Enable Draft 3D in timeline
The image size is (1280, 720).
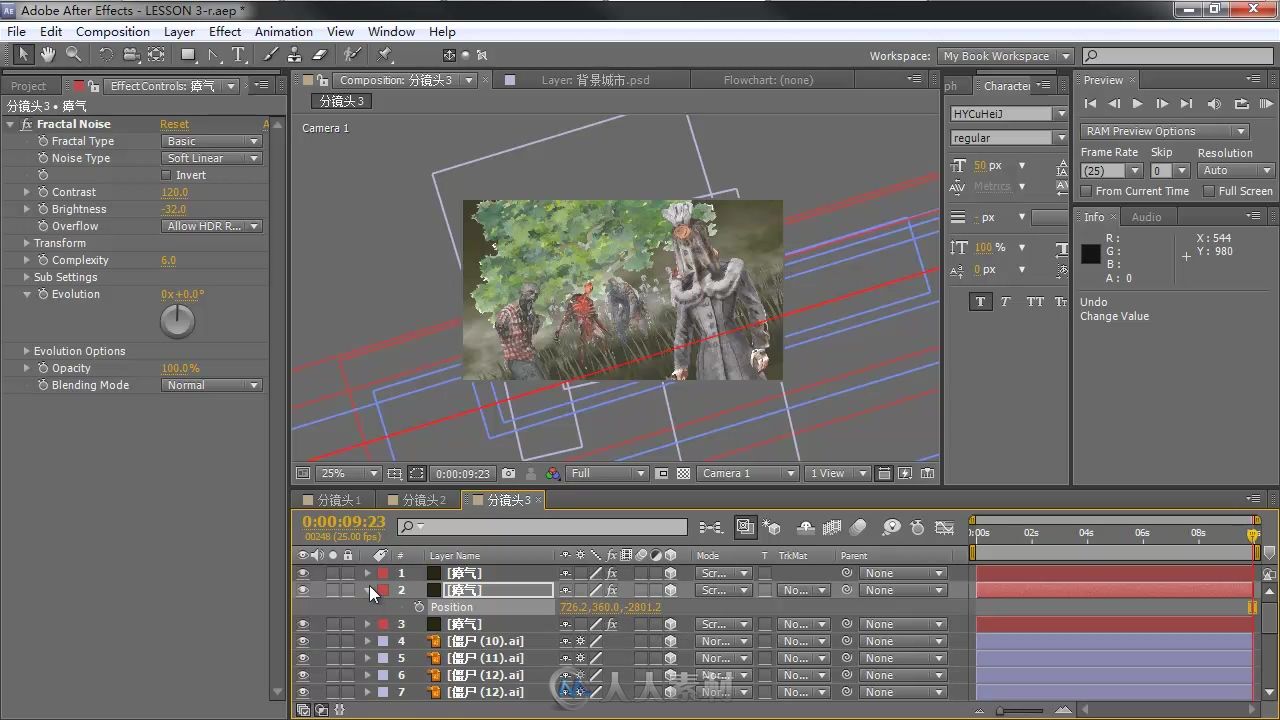pyautogui.click(x=771, y=527)
